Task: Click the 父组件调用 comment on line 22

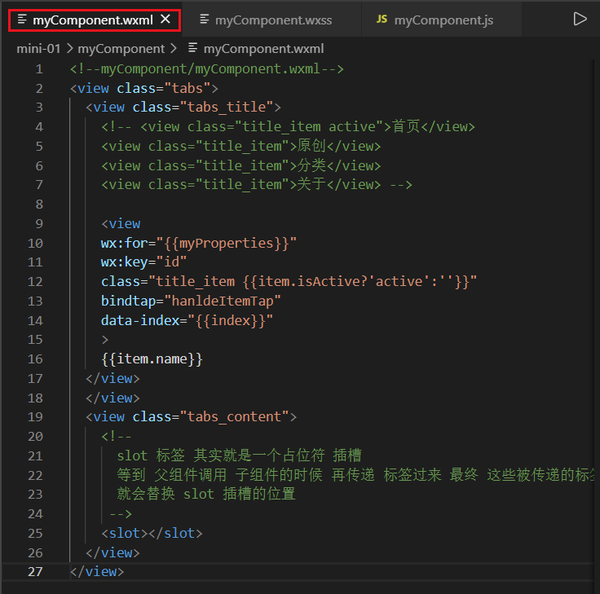Action: [191, 475]
